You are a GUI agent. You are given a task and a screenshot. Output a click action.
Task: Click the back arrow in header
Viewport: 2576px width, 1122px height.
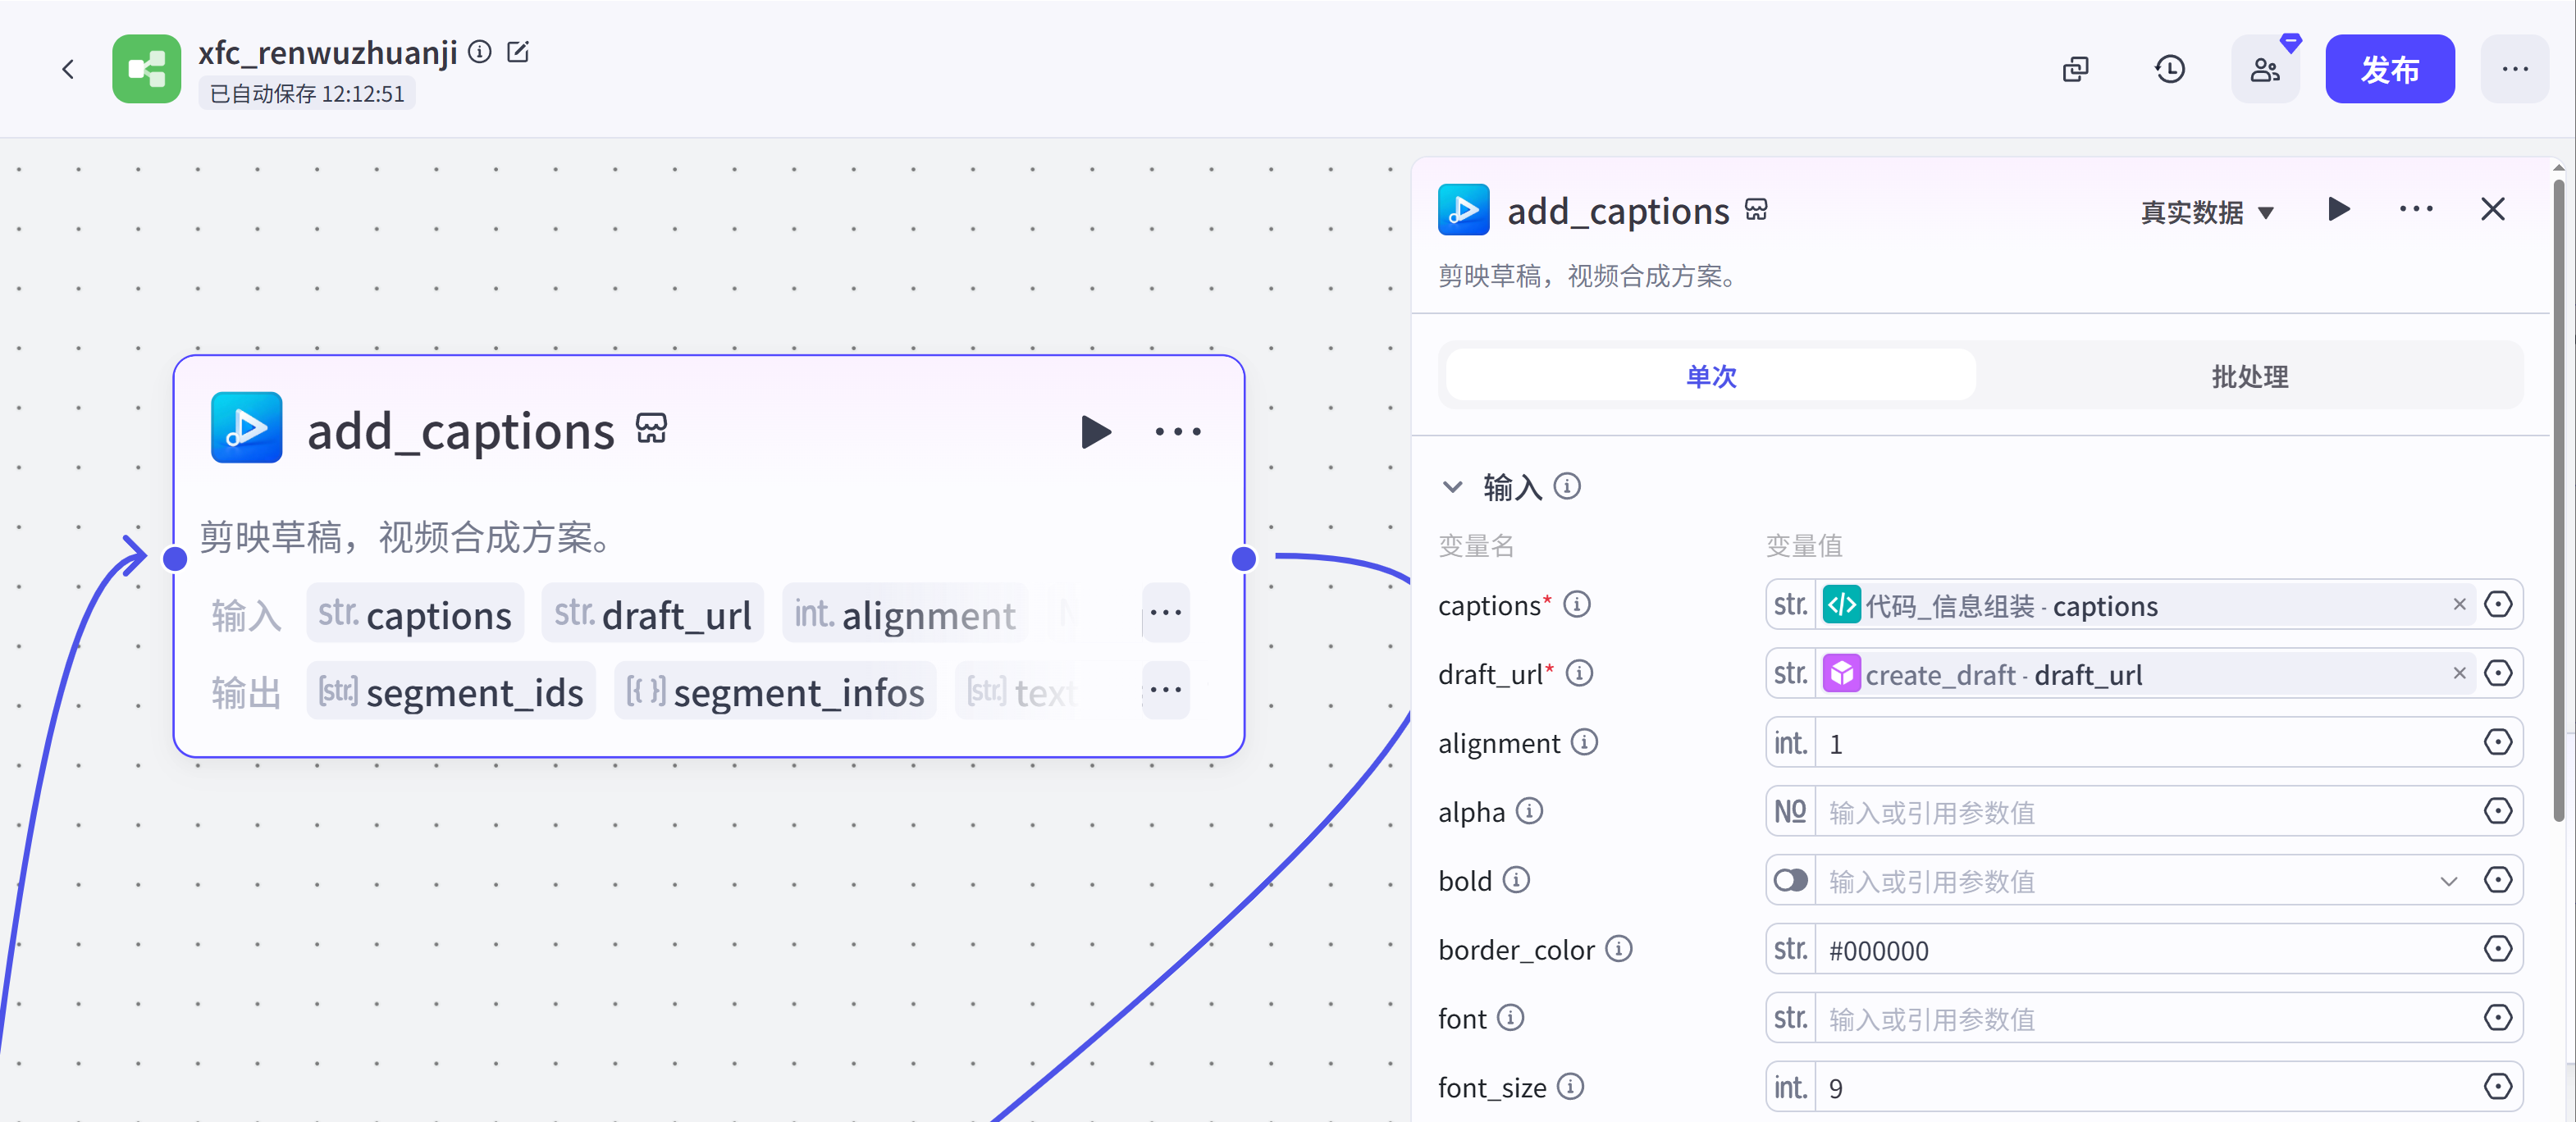(x=68, y=69)
